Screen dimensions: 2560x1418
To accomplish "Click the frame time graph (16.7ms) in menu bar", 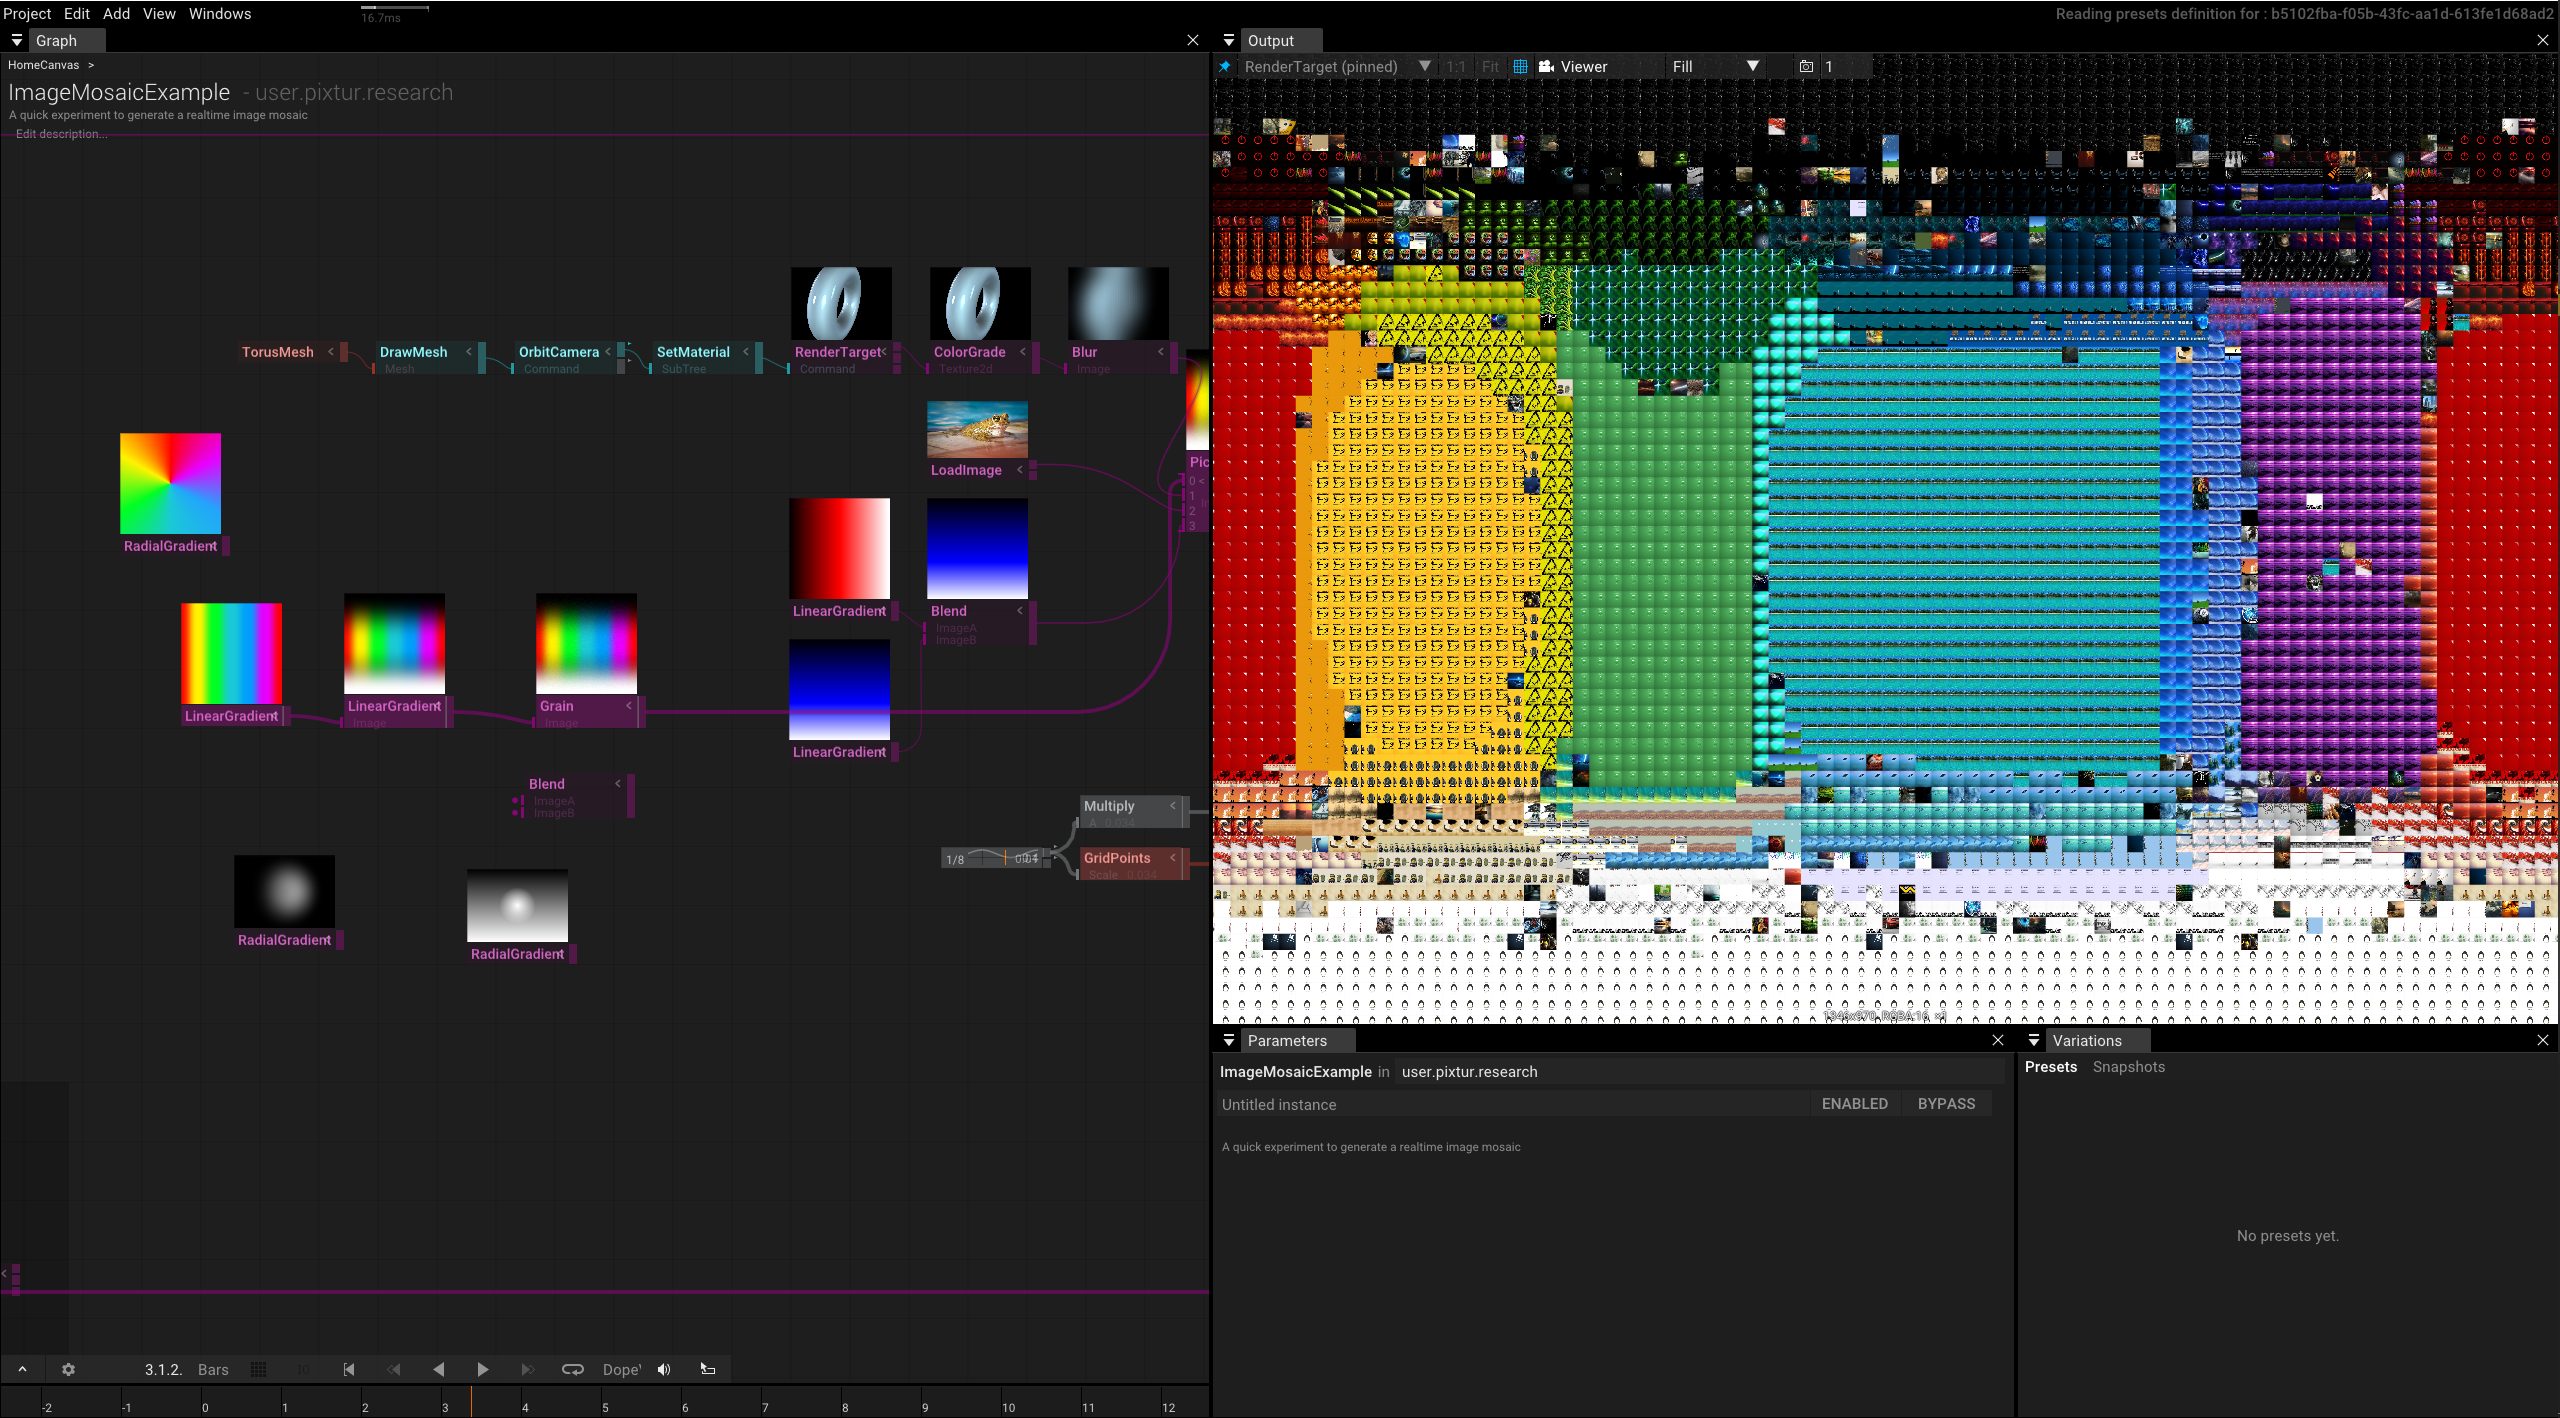I will 395,13.
